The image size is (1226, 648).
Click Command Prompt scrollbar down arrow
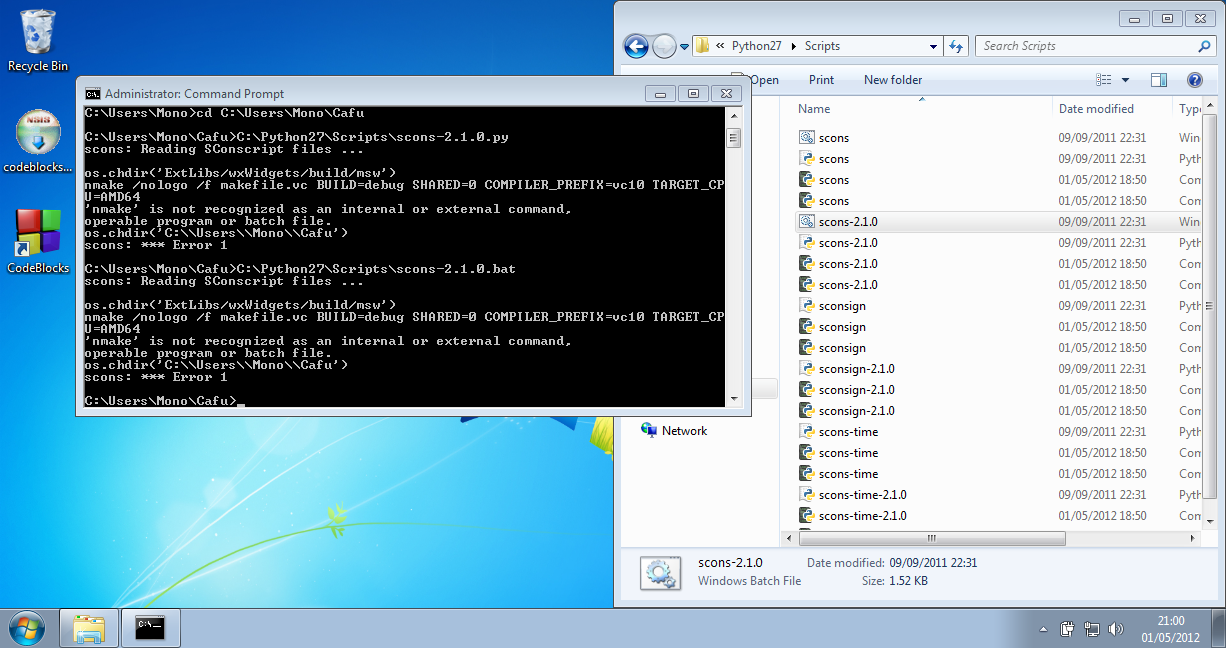733,399
